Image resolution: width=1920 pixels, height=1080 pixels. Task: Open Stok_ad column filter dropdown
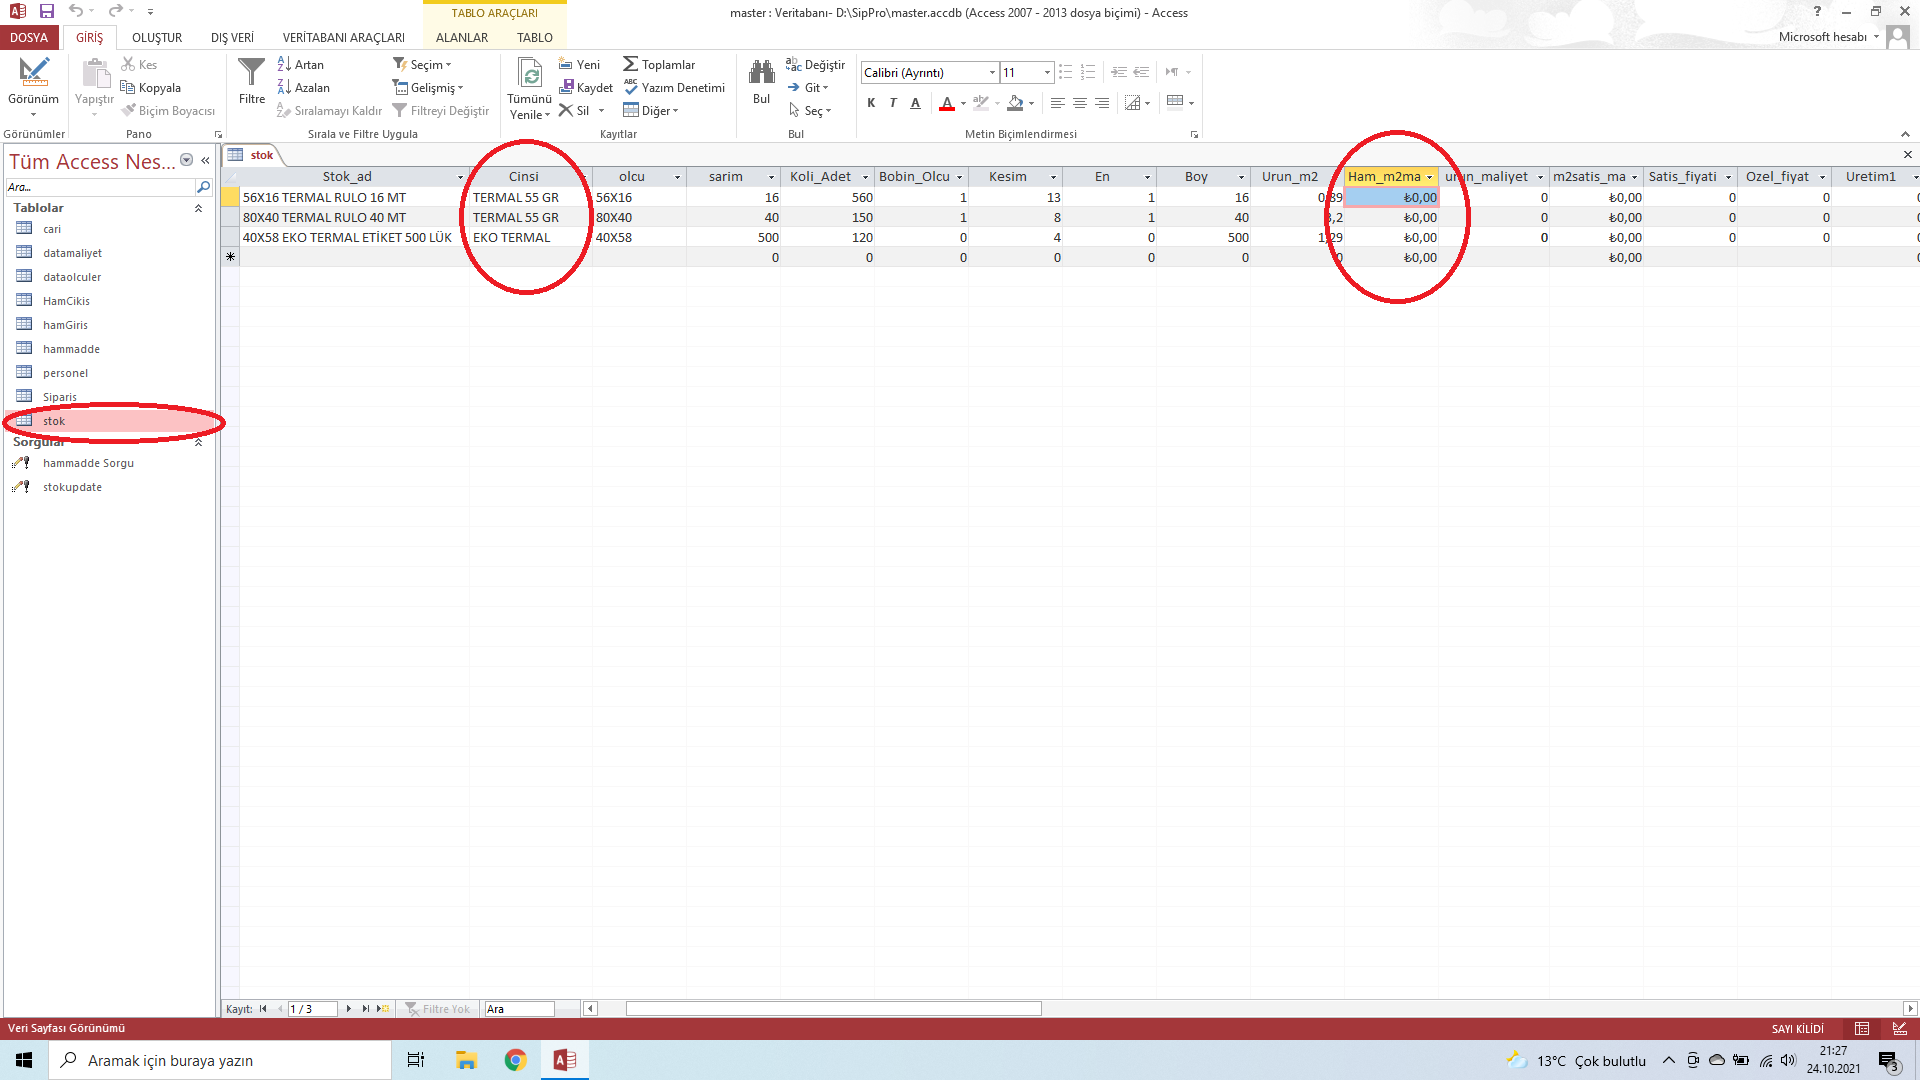tap(460, 177)
